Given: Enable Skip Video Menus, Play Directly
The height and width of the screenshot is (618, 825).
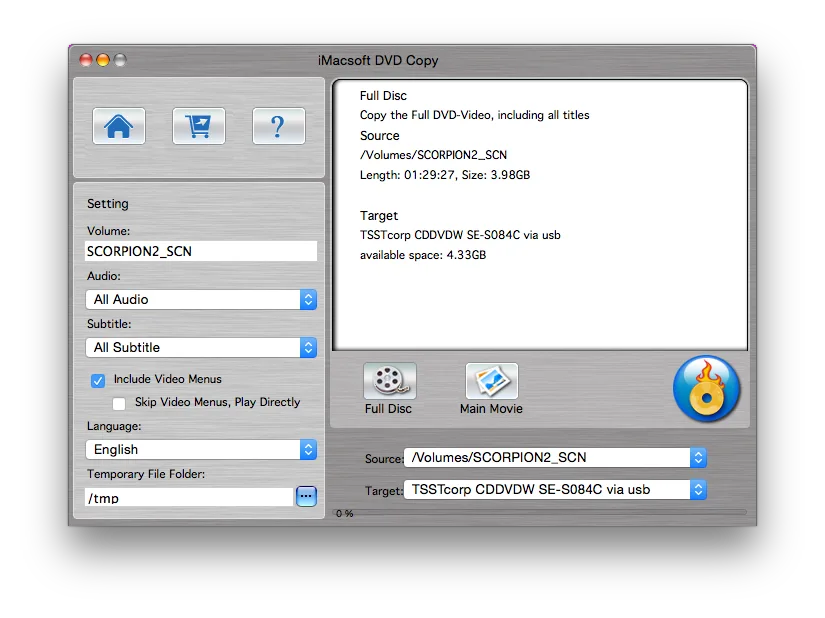Looking at the screenshot, I should pyautogui.click(x=119, y=403).
